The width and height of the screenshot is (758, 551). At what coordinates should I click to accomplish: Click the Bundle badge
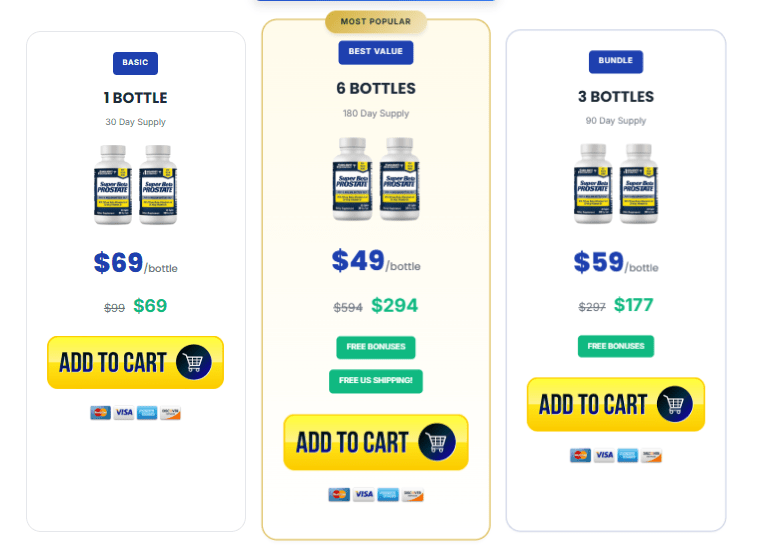coord(615,61)
